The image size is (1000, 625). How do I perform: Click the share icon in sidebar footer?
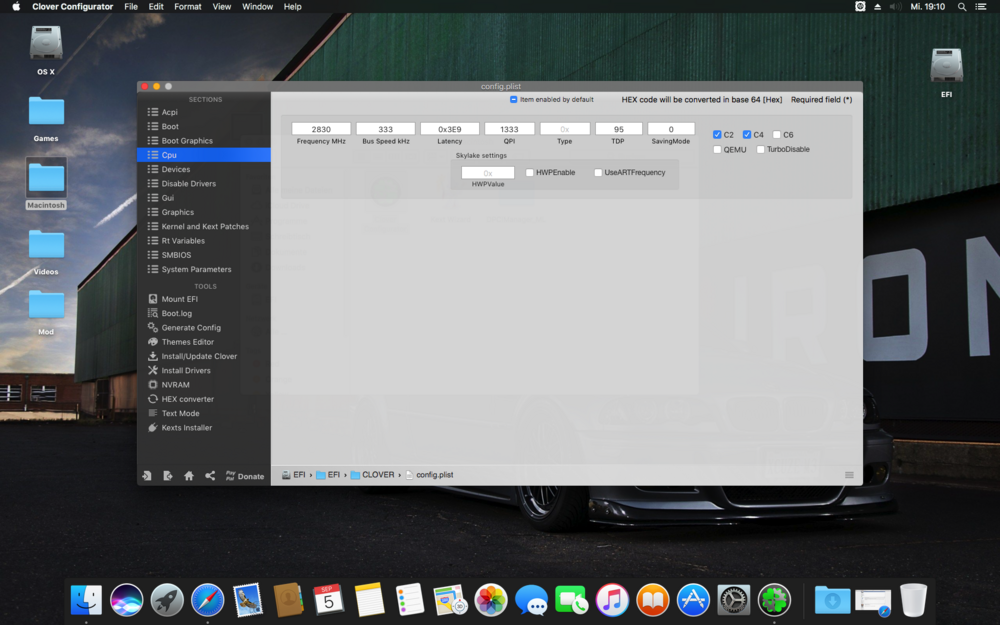pyautogui.click(x=210, y=476)
